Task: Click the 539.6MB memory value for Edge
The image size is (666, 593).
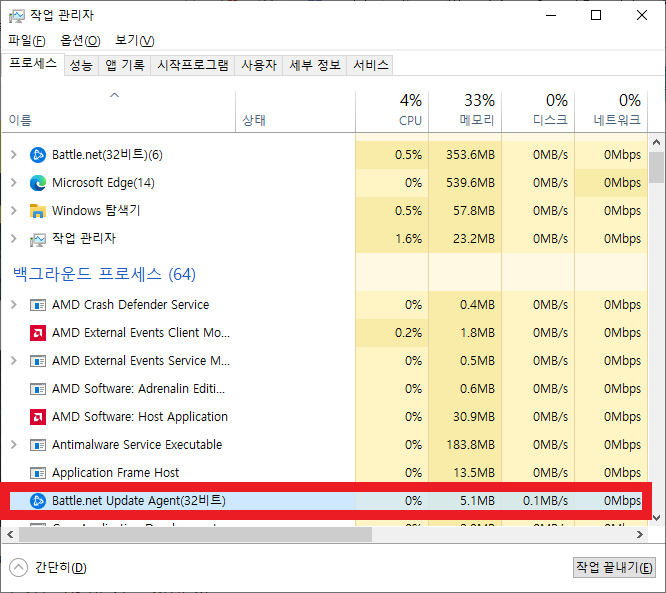Action: coord(470,183)
